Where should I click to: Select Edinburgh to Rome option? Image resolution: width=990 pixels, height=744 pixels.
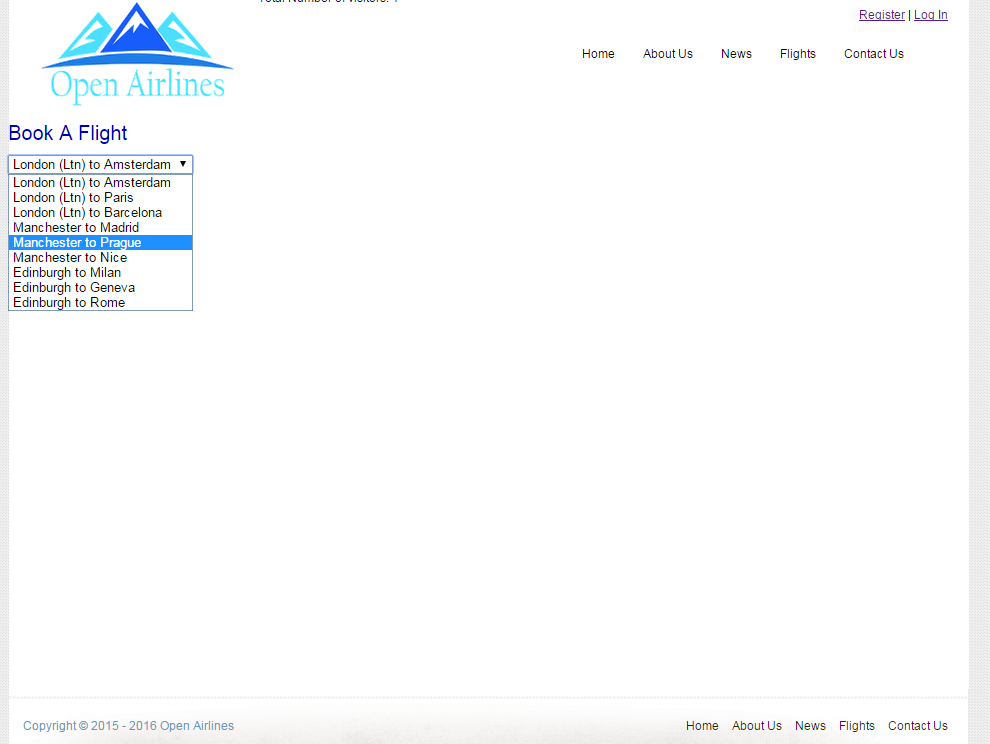coord(100,303)
